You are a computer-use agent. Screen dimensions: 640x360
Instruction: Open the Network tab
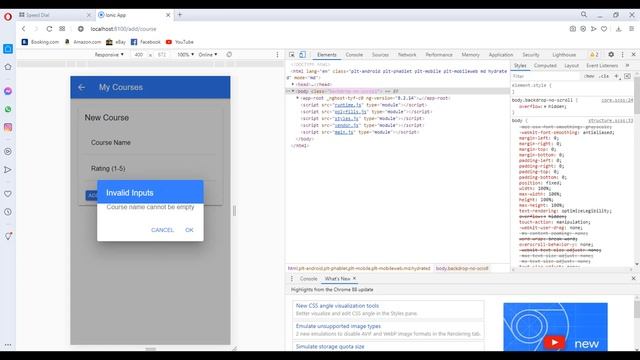pyautogui.click(x=407, y=55)
